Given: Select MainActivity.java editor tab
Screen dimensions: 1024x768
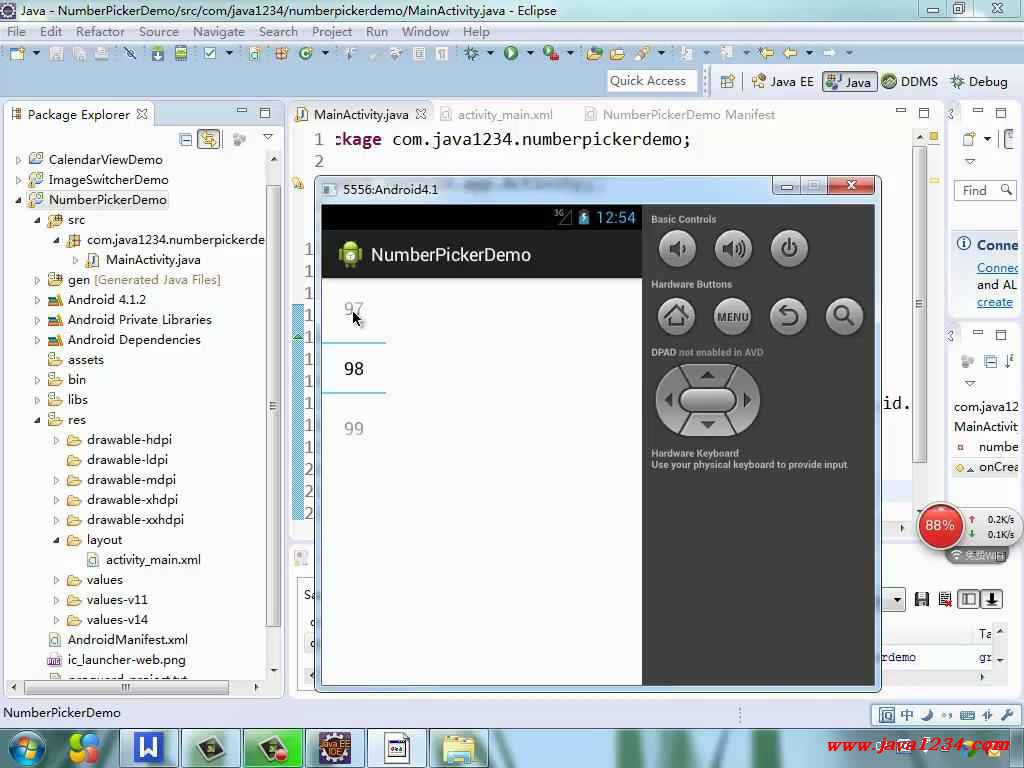Looking at the screenshot, I should click(x=360, y=114).
